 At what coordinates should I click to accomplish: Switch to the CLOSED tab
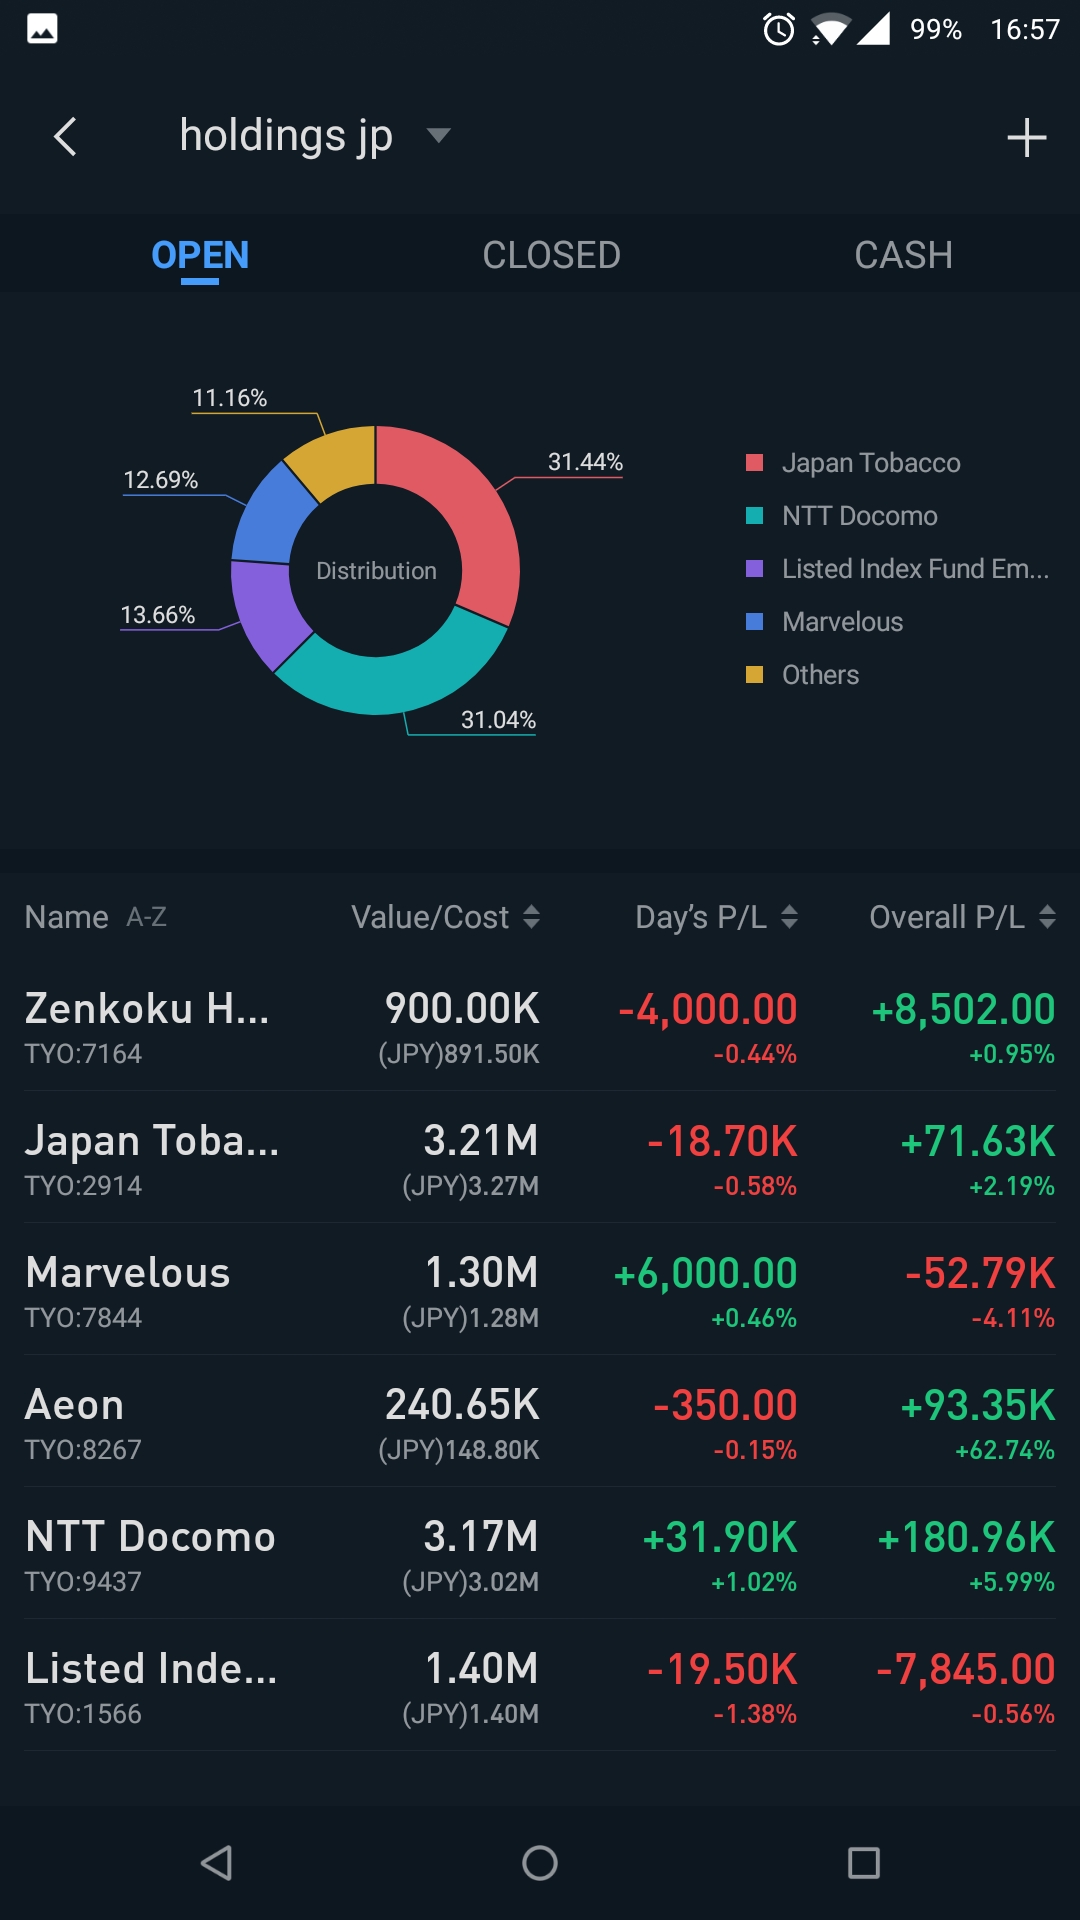pyautogui.click(x=551, y=255)
